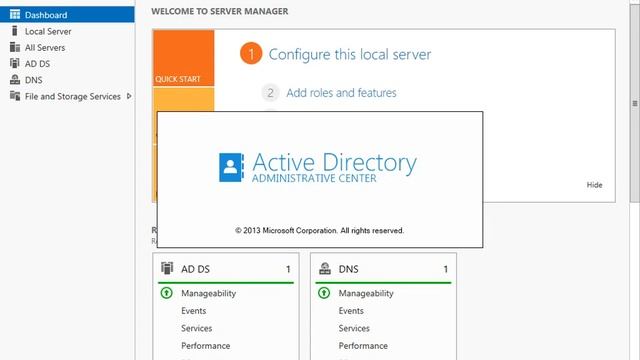This screenshot has height=360, width=640.
Task: Open File and Storage Services page
Action: point(73,96)
